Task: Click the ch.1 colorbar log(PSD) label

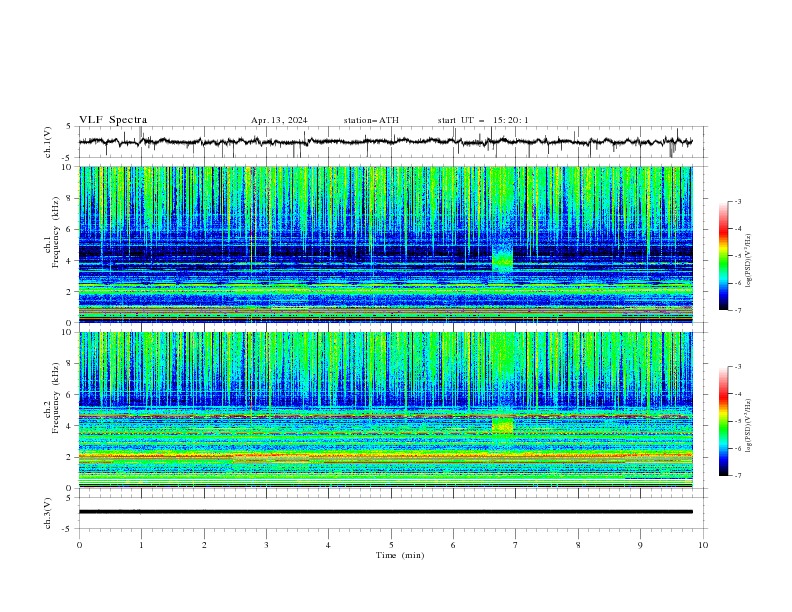Action: pos(749,261)
